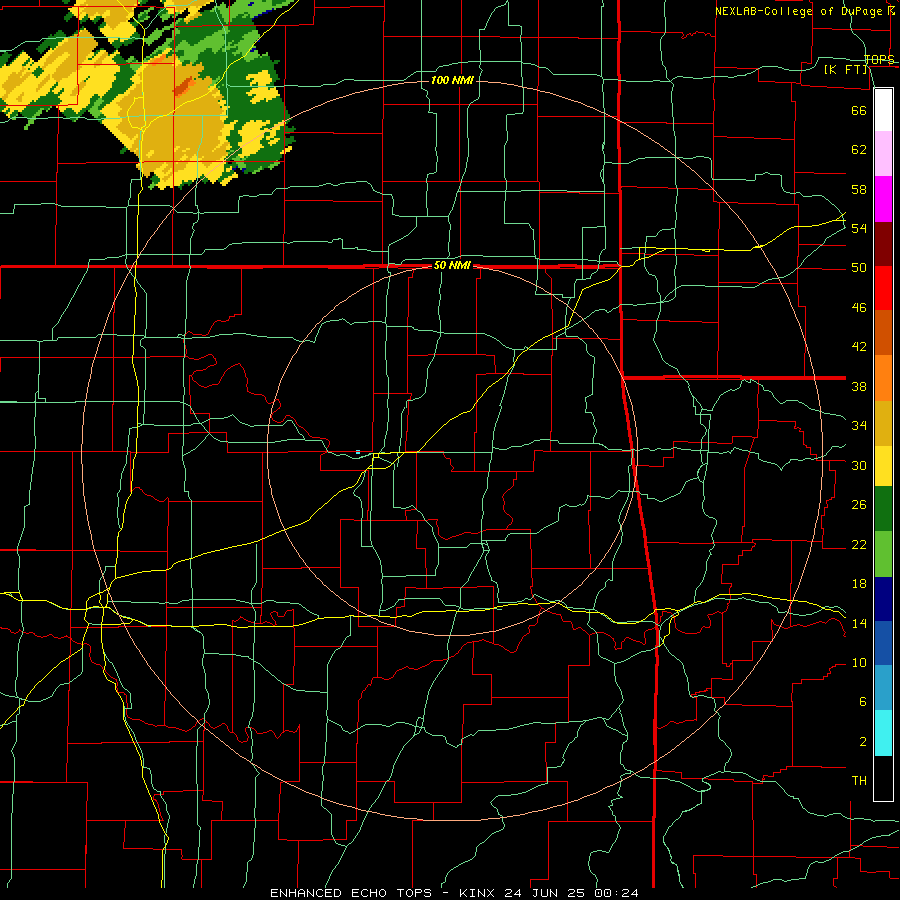Viewport: 900px width, 900px height.
Task: Click the 'ENHANCED ECHO TOPS' product title
Action: pos(351,893)
